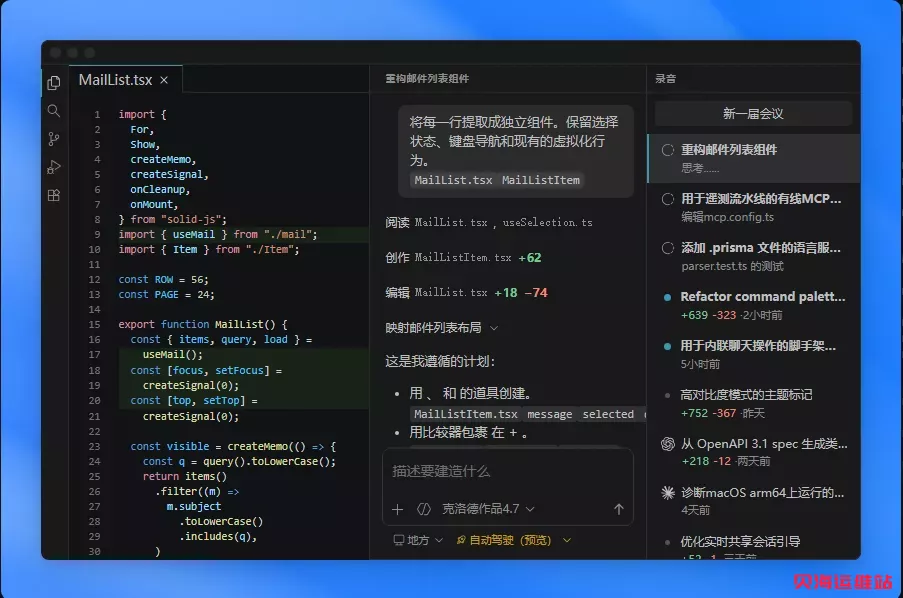Click the +752 -367 diff stats text
903x598 pixels.
pos(708,413)
